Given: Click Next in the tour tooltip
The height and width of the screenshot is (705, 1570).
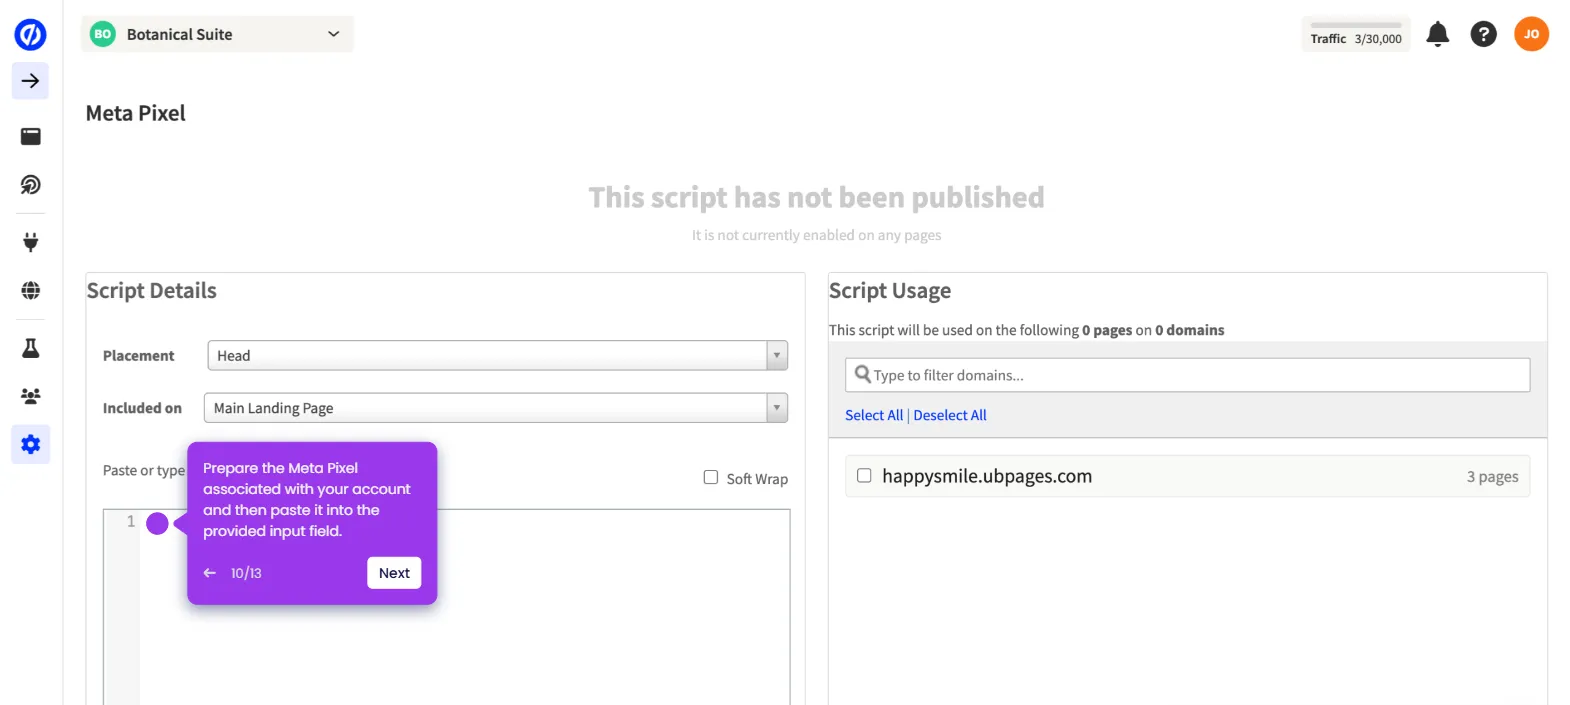Looking at the screenshot, I should click(x=394, y=573).
